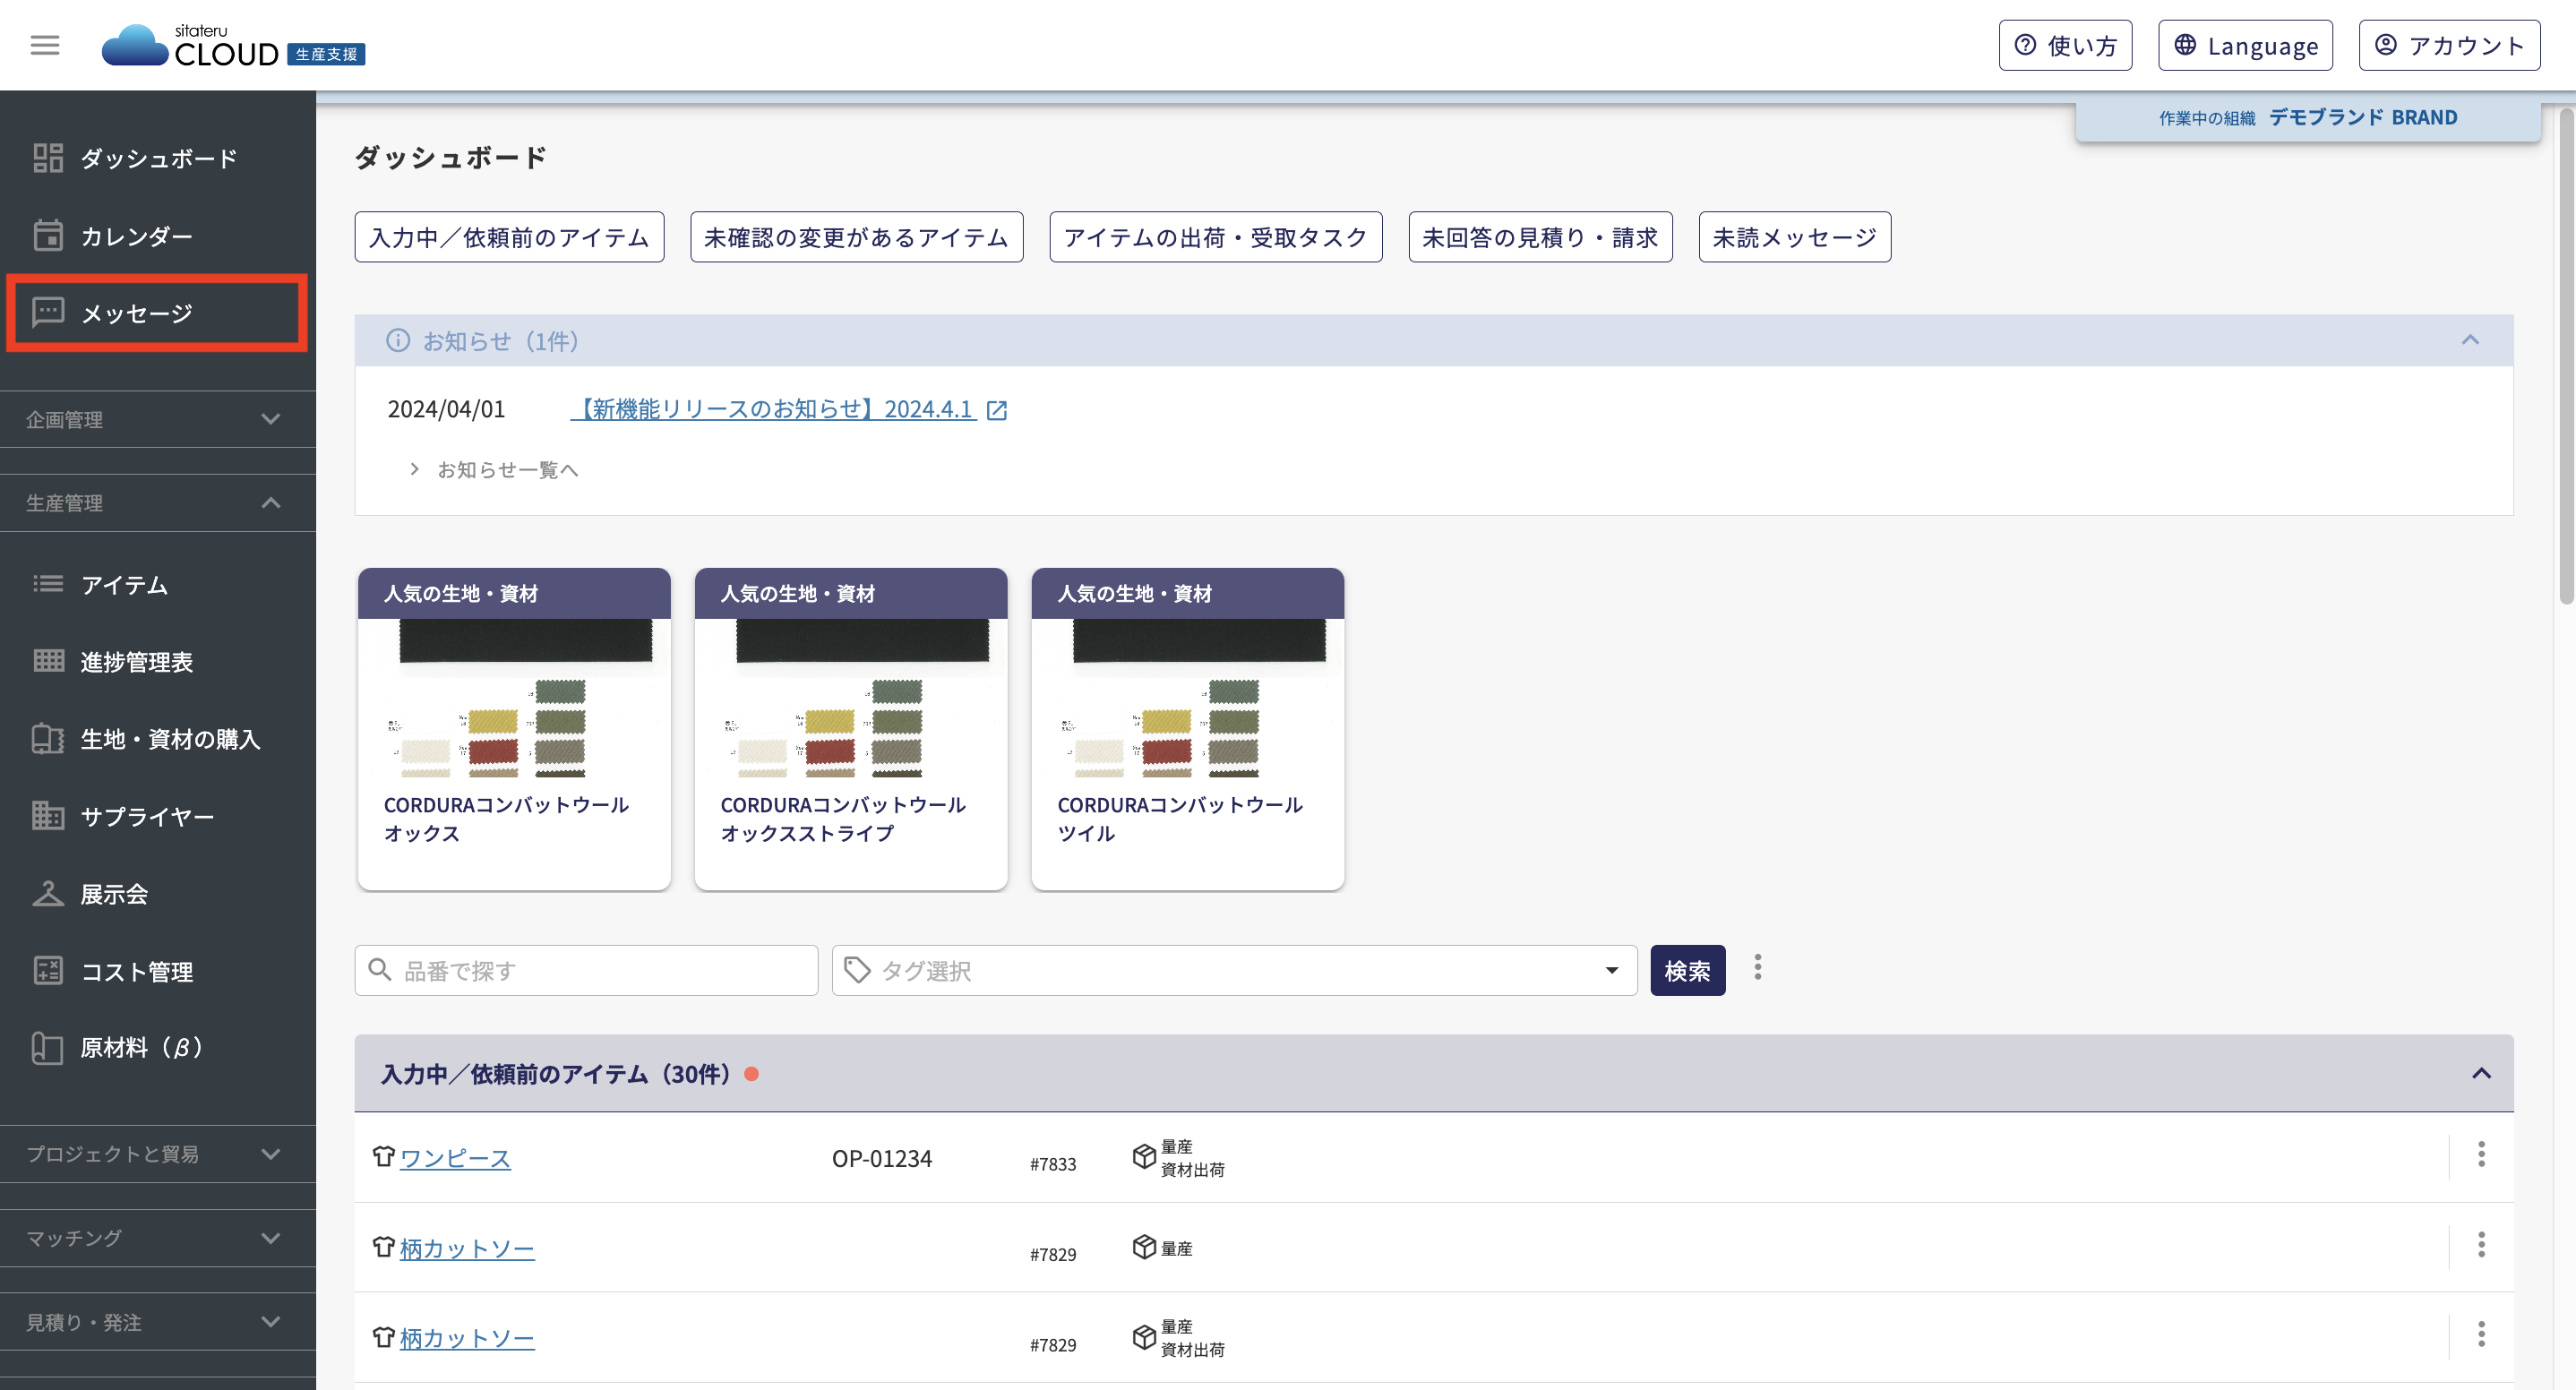This screenshot has width=2576, height=1390.
Task: Go to アイテム in the sidebar
Action: coord(158,584)
